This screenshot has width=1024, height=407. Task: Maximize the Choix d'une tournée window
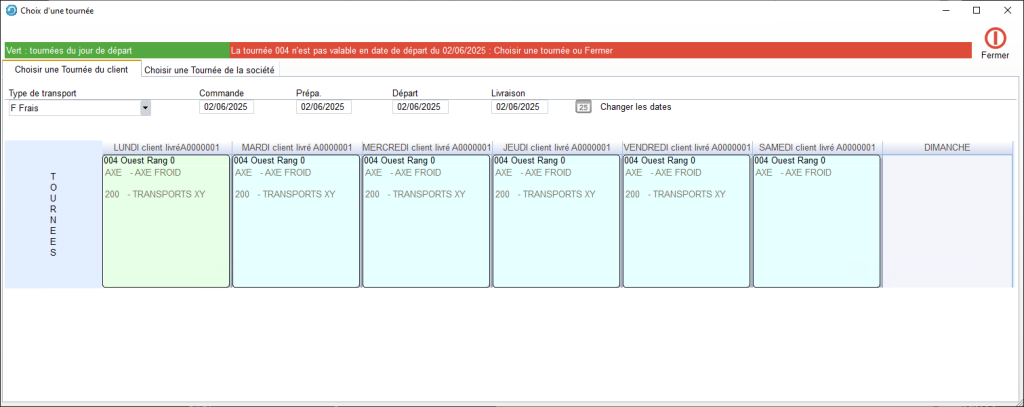[976, 10]
